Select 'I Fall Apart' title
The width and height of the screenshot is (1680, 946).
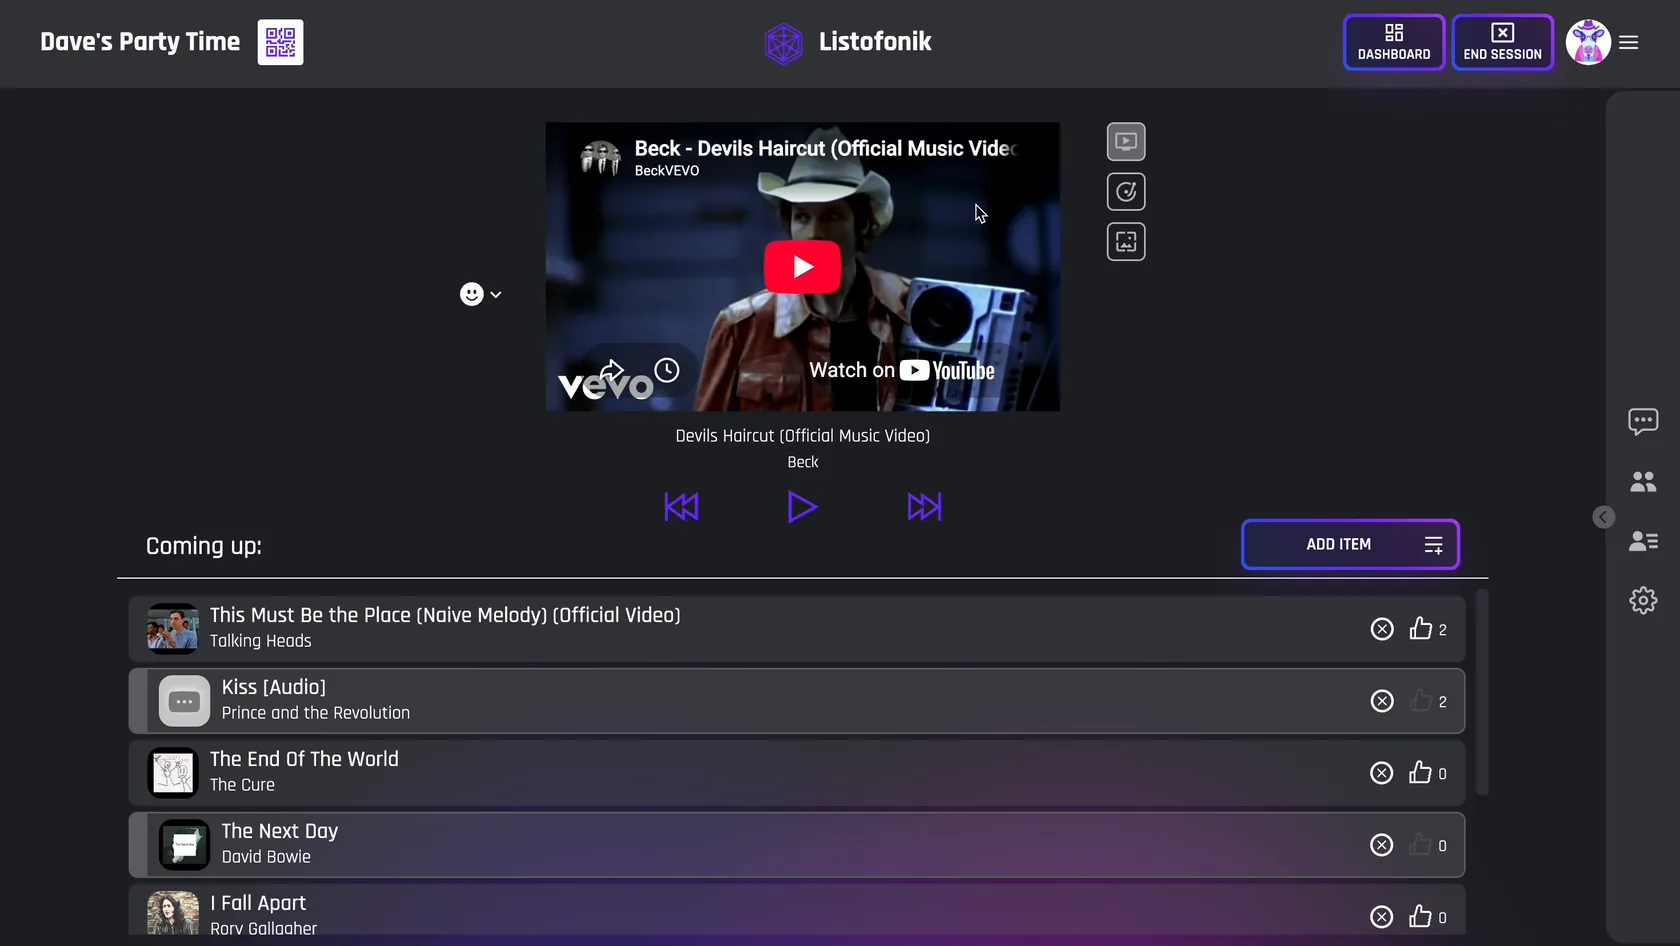coord(258,903)
